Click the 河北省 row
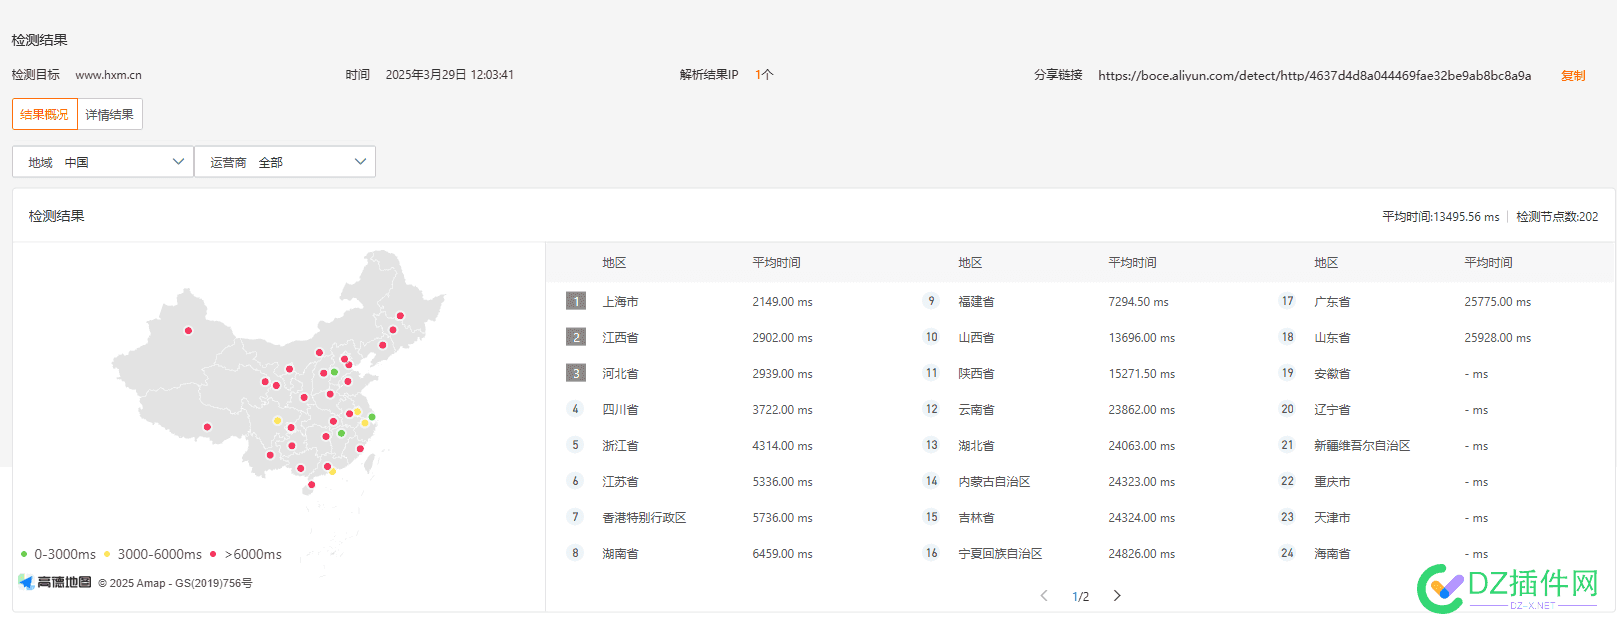Viewport: 1617px width, 629px height. [x=724, y=373]
